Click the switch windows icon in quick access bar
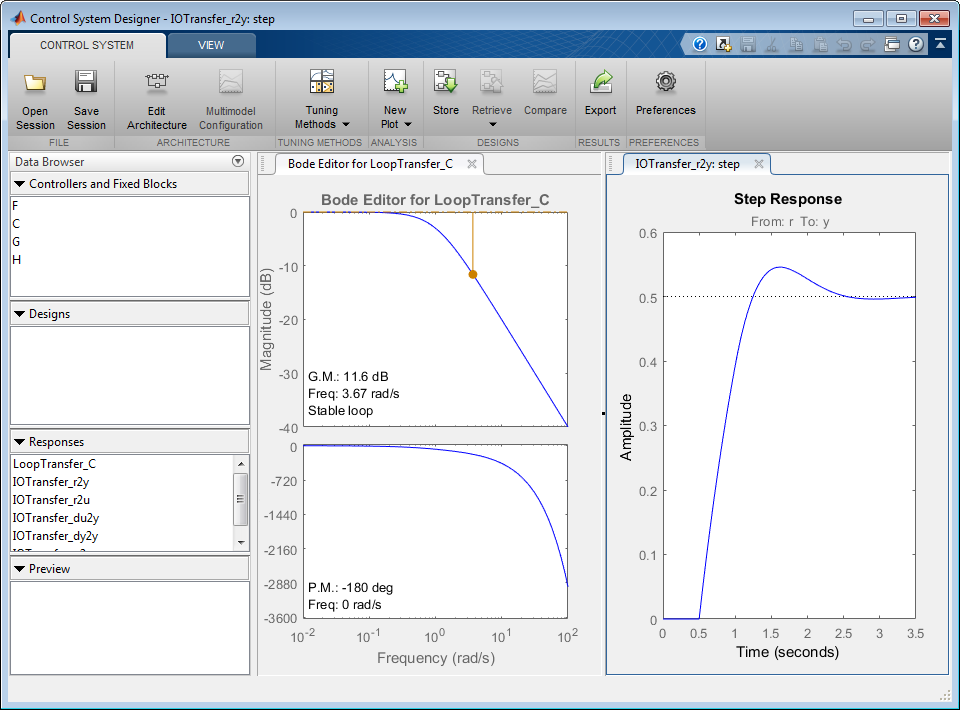The height and width of the screenshot is (710, 960). click(893, 45)
